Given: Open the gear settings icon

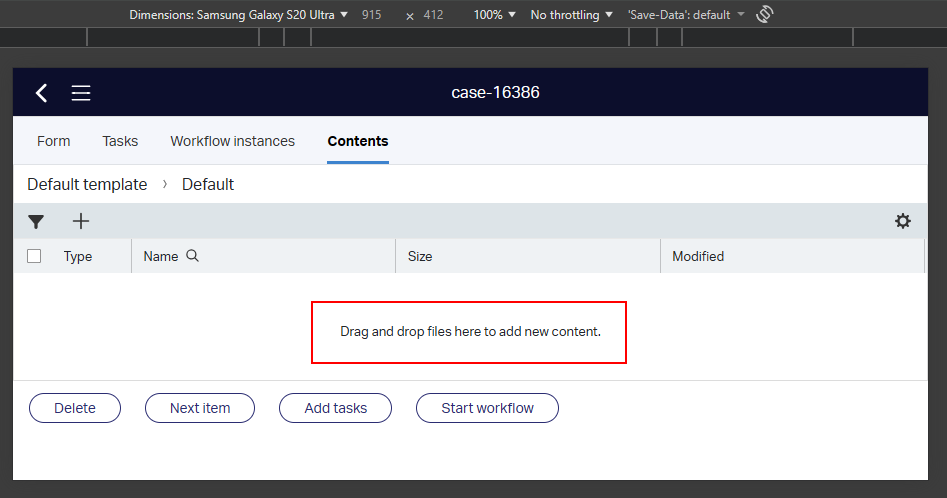Looking at the screenshot, I should [902, 221].
